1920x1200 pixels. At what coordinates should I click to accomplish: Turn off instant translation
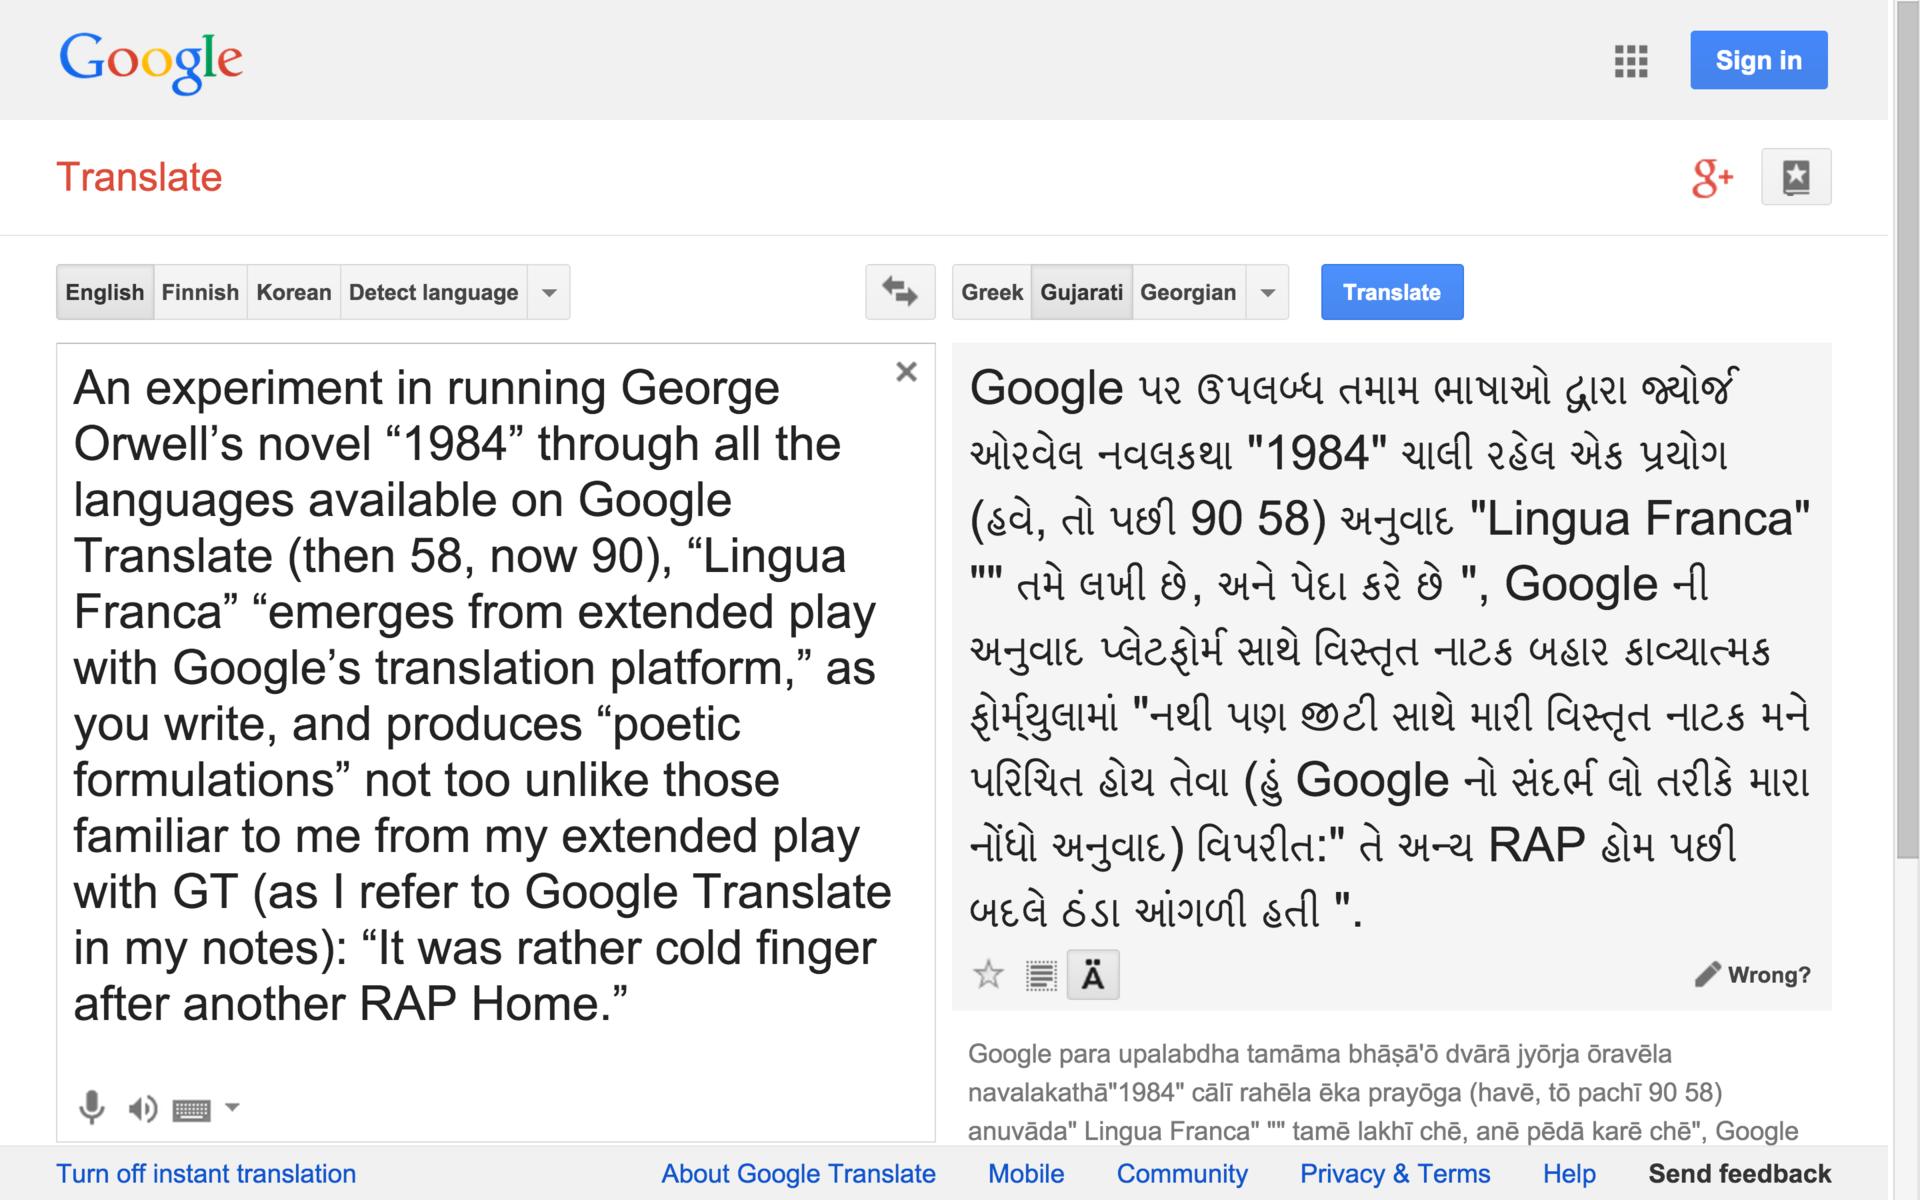206,1174
